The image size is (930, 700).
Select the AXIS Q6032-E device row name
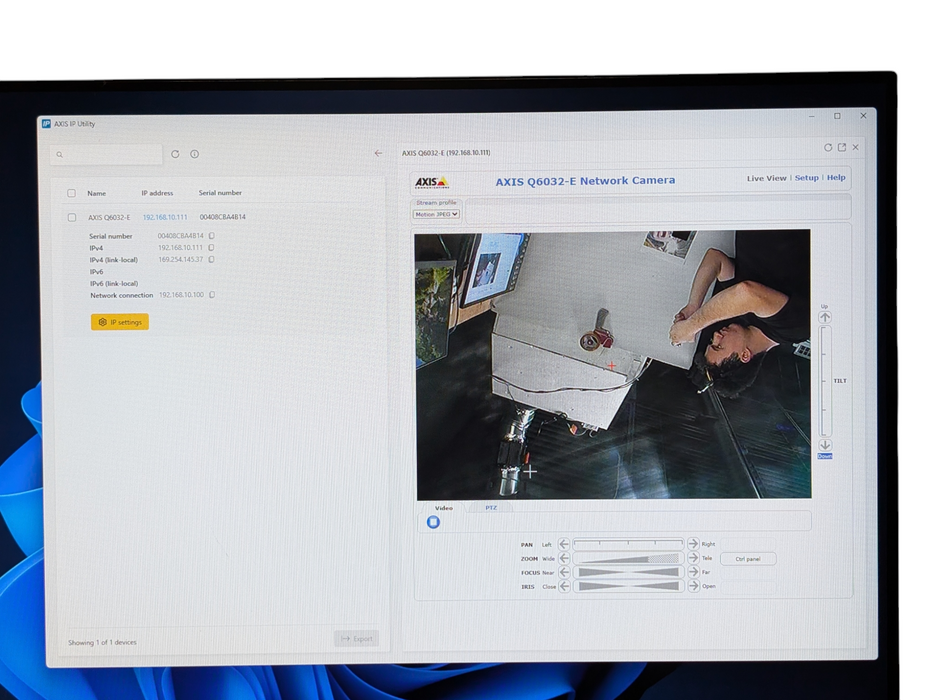pos(109,218)
